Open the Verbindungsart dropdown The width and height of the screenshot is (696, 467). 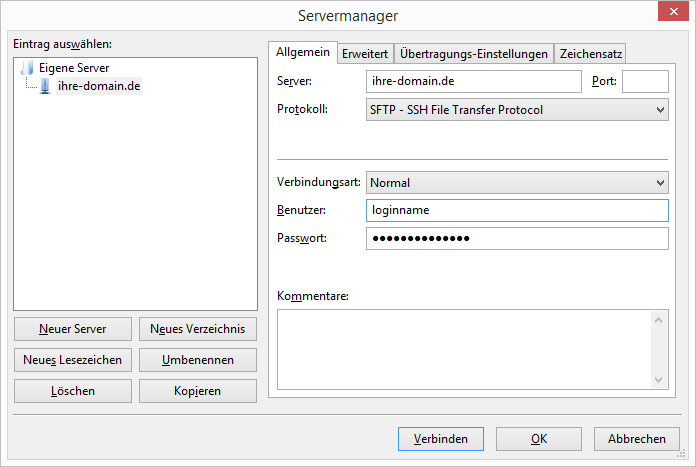coord(517,182)
